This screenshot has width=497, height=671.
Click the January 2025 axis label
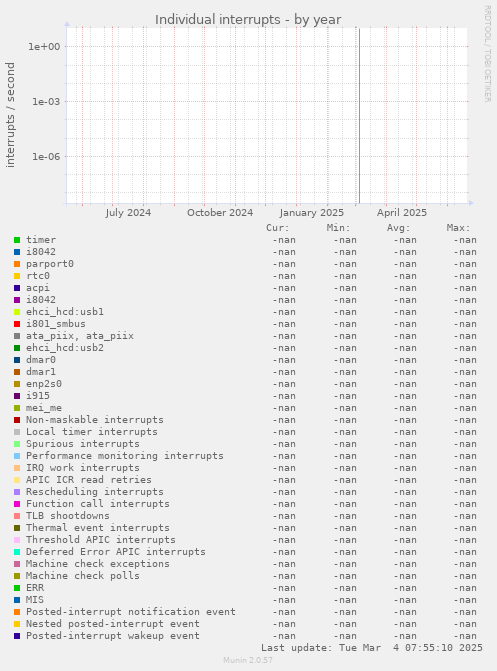312,213
